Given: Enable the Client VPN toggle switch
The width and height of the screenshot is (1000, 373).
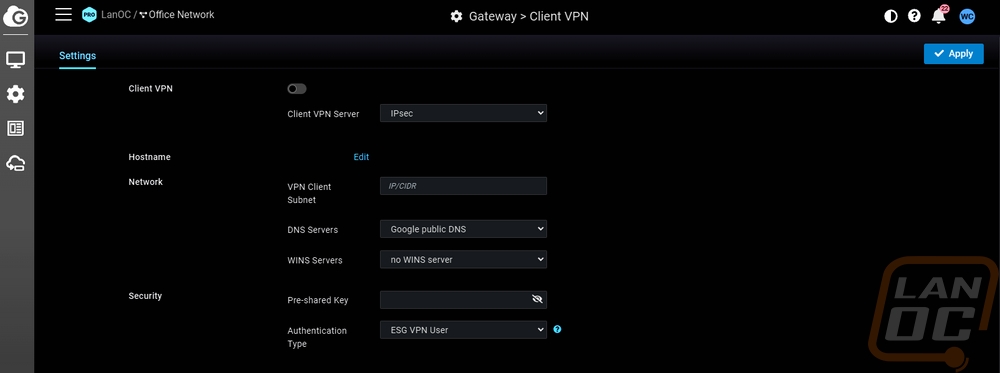Looking at the screenshot, I should point(297,89).
